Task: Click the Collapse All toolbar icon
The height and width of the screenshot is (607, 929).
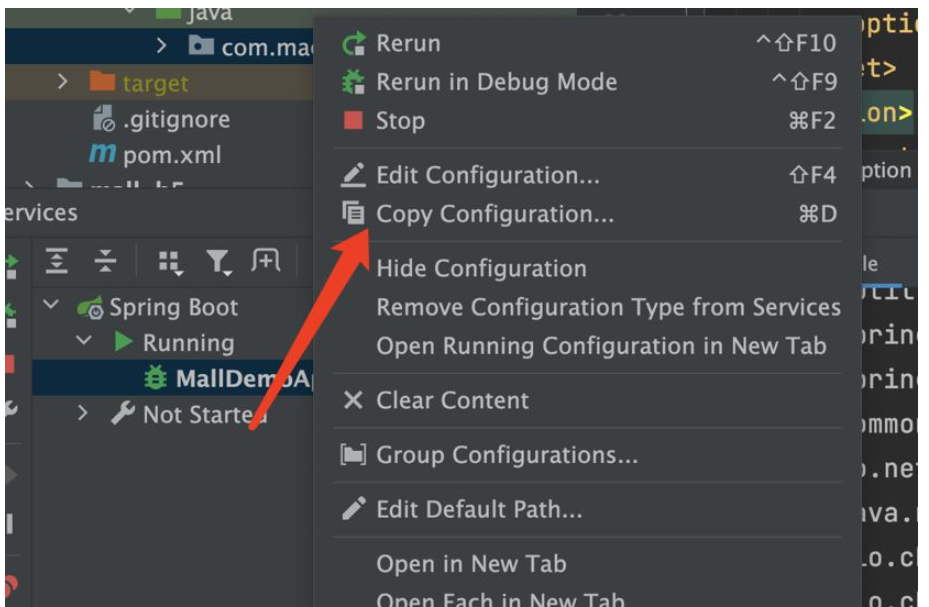Action: pos(105,262)
